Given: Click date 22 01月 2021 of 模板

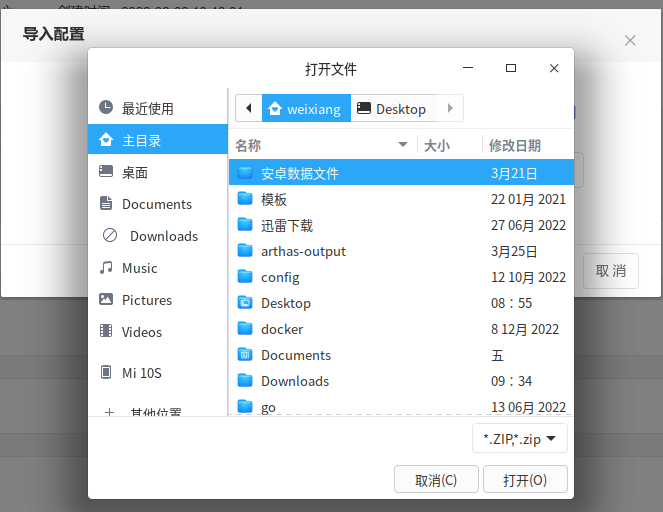Looking at the screenshot, I should coord(528,199).
